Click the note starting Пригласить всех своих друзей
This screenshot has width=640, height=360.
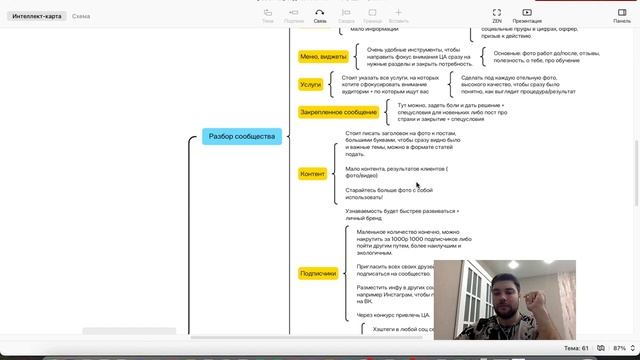[x=394, y=270]
